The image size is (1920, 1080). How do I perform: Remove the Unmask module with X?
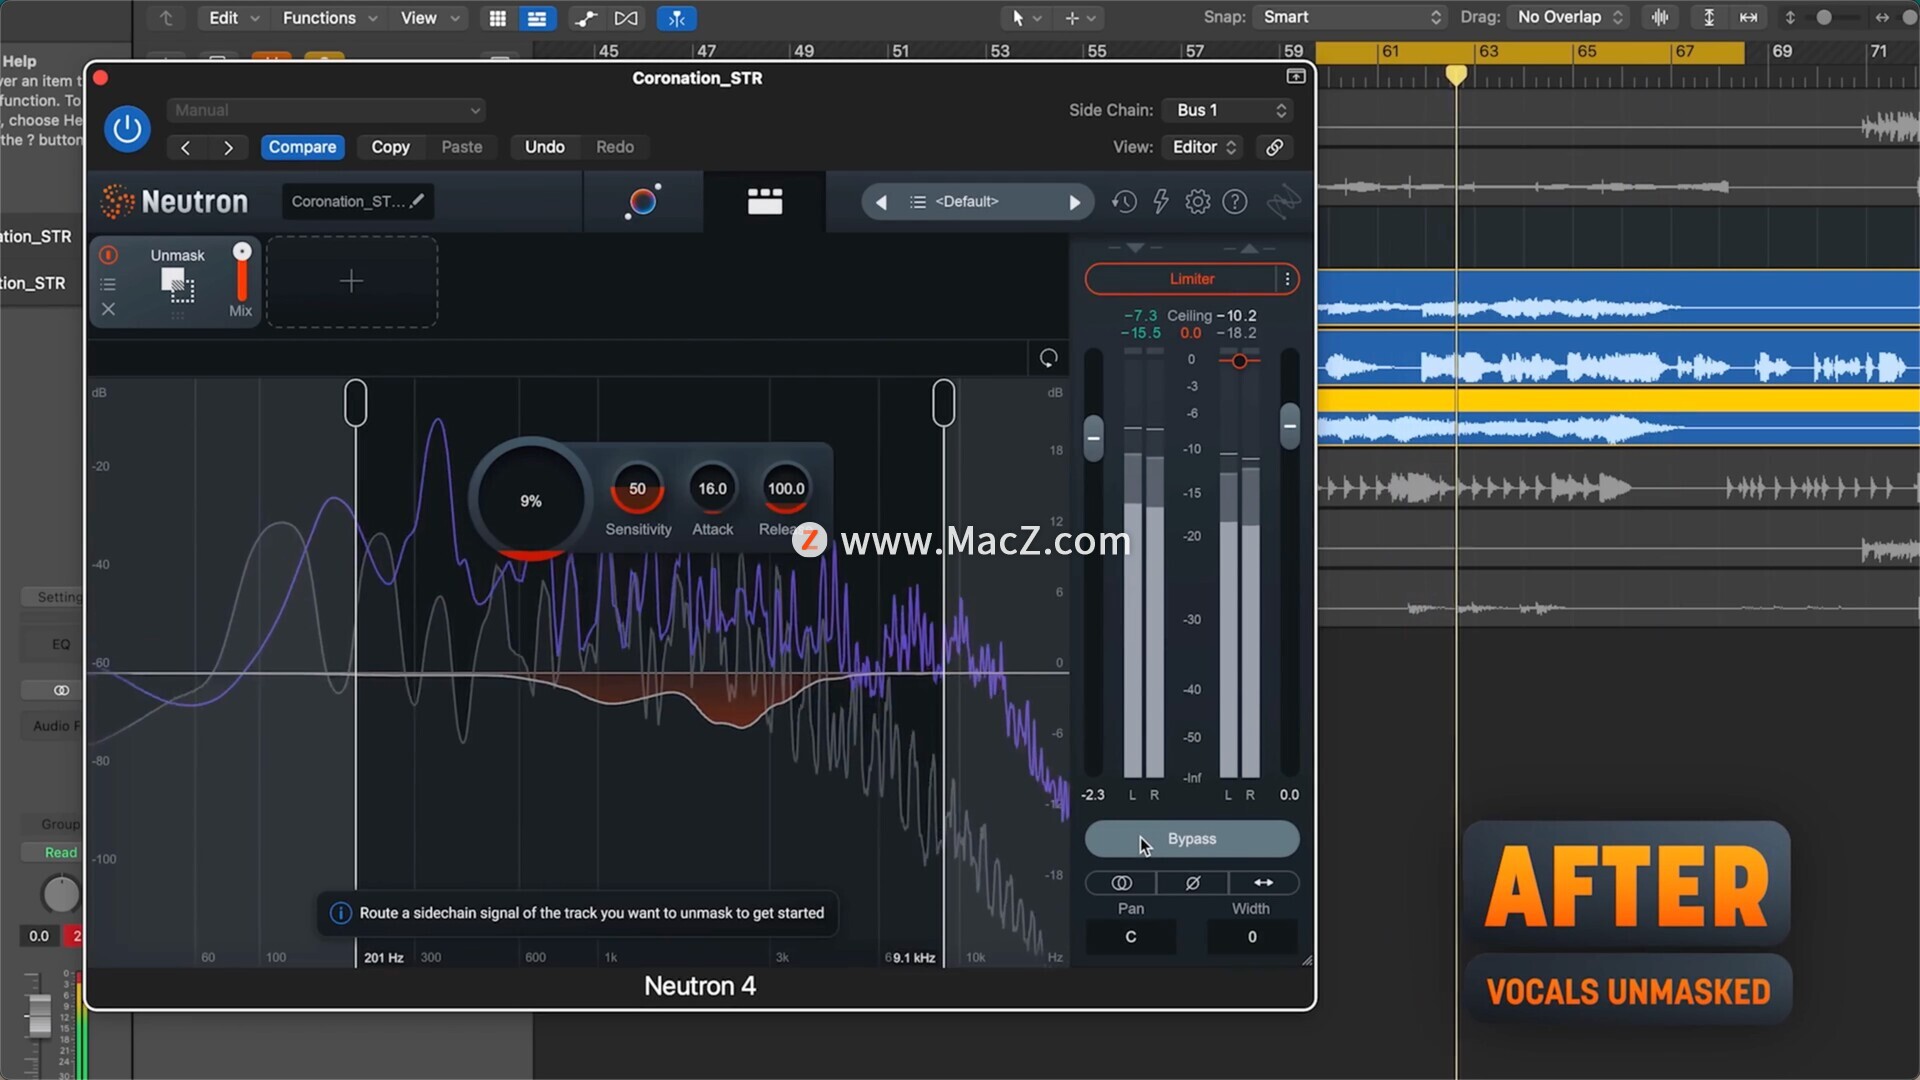[x=108, y=310]
